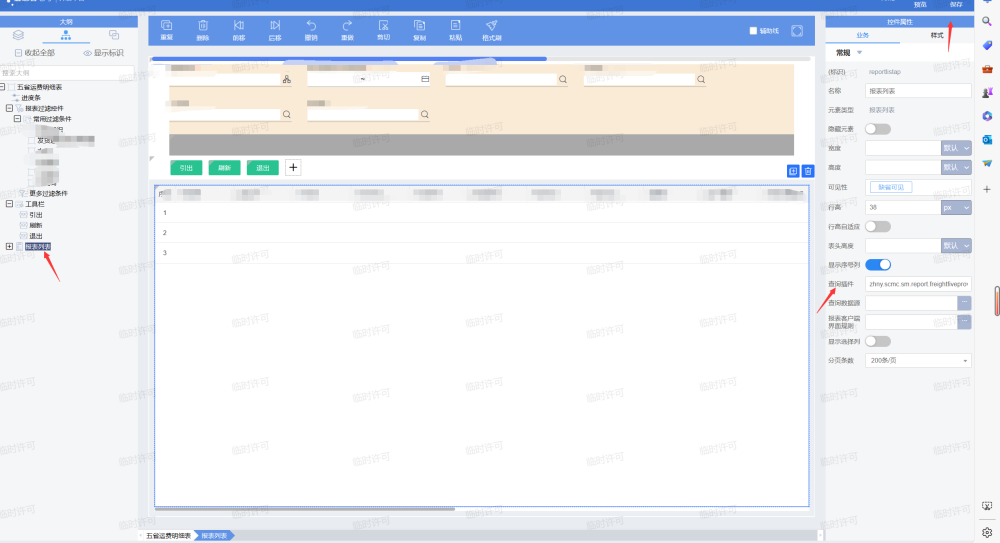Click 预览 in the top bar

click(x=920, y=4)
